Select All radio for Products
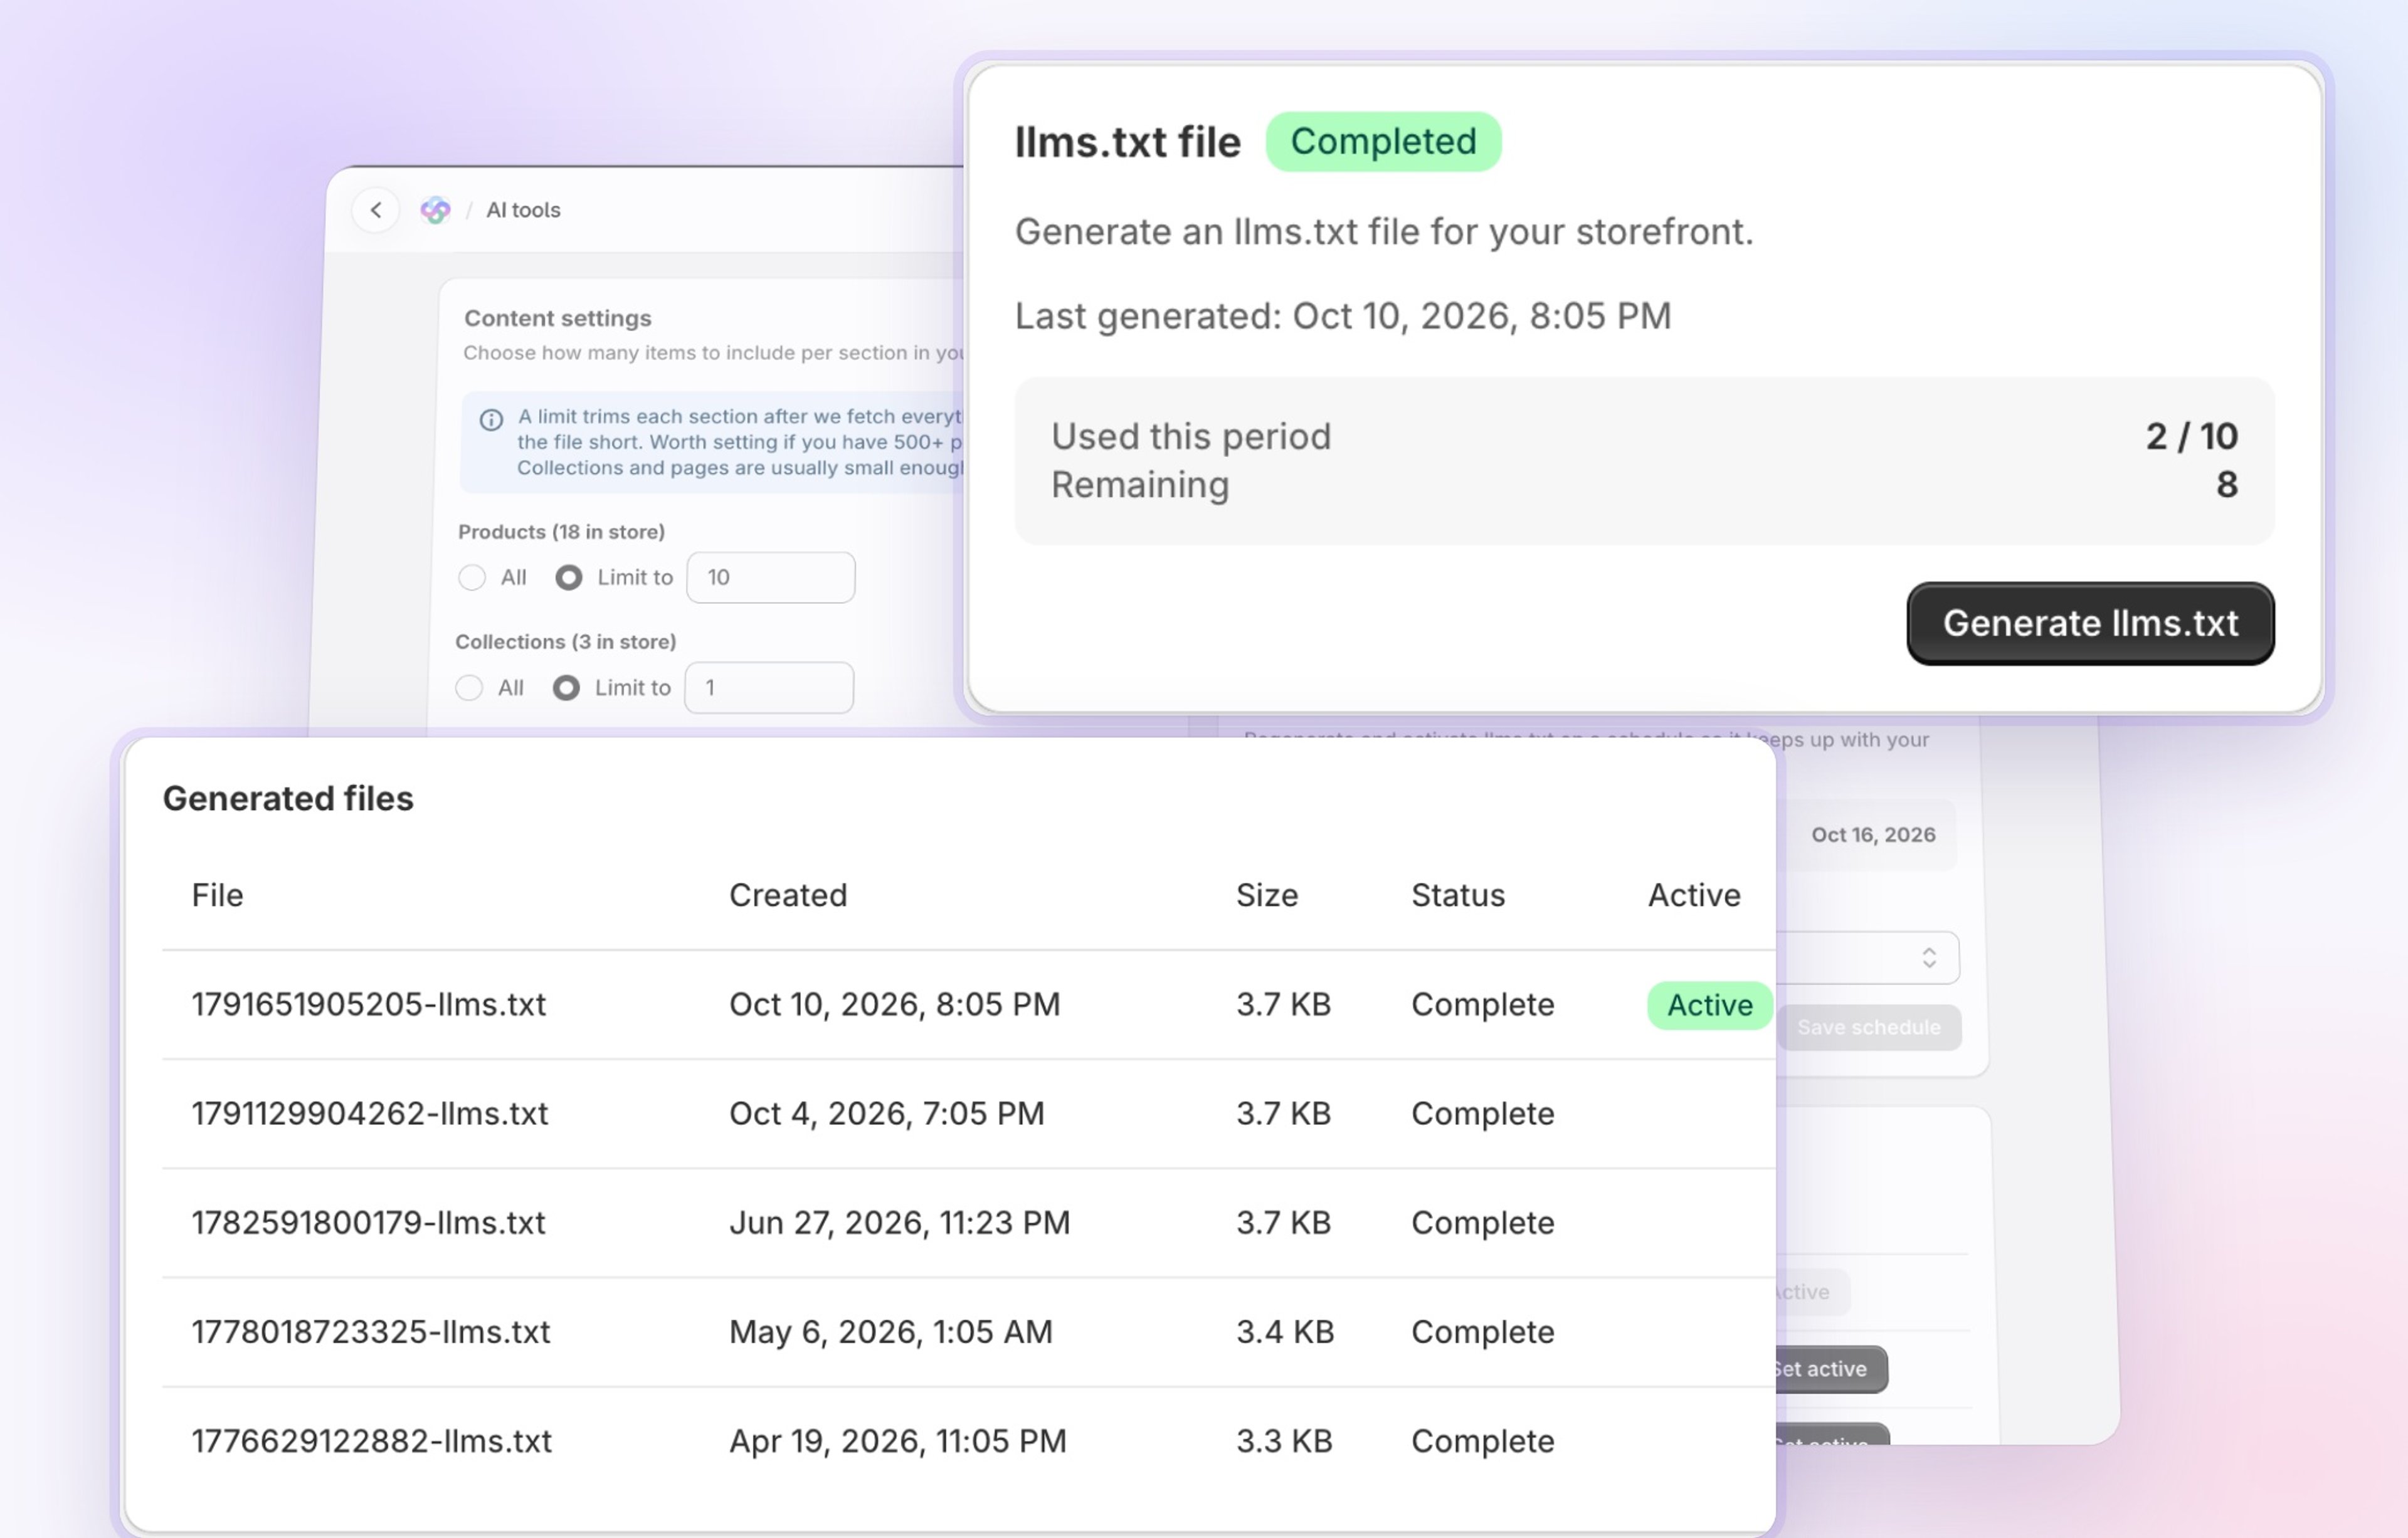 [472, 577]
